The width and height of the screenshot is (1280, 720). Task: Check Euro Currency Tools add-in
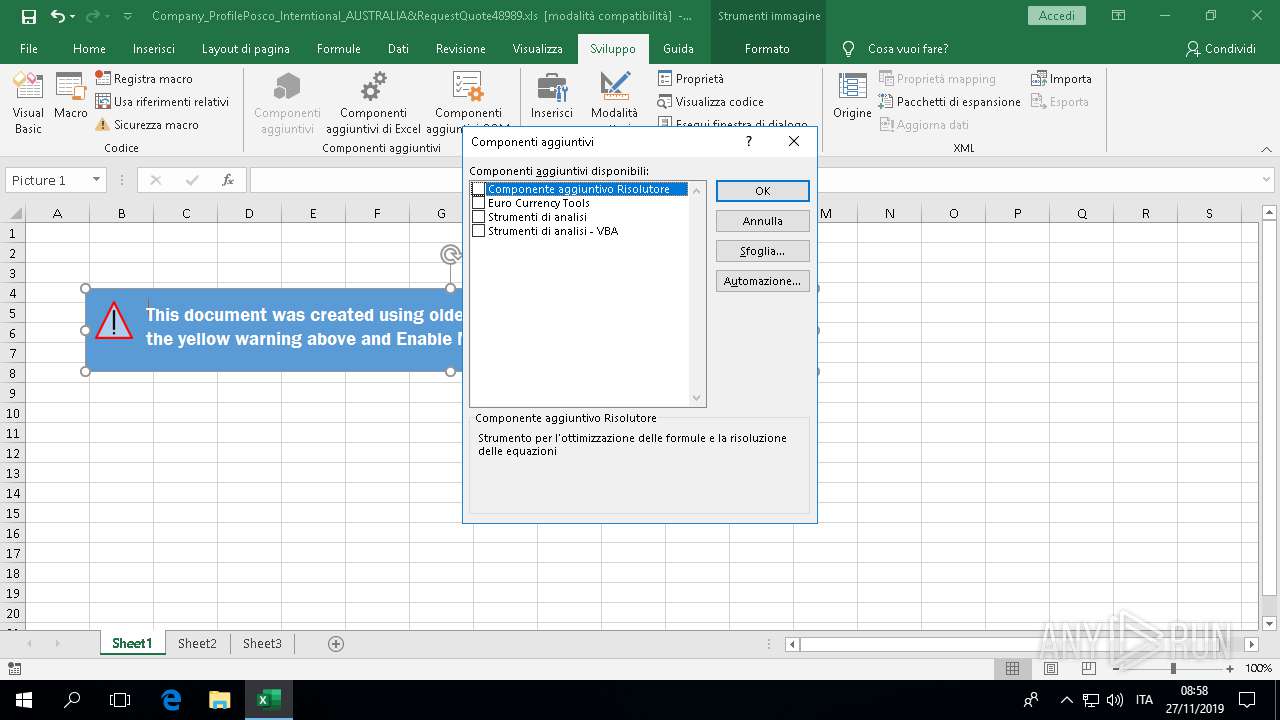click(479, 203)
